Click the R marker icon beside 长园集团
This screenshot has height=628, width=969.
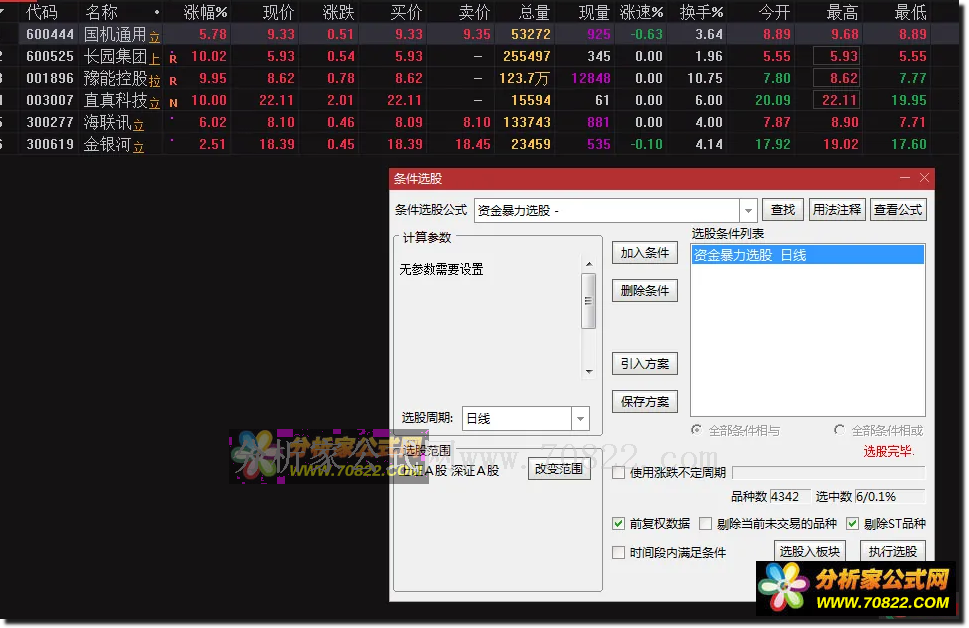click(x=173, y=59)
